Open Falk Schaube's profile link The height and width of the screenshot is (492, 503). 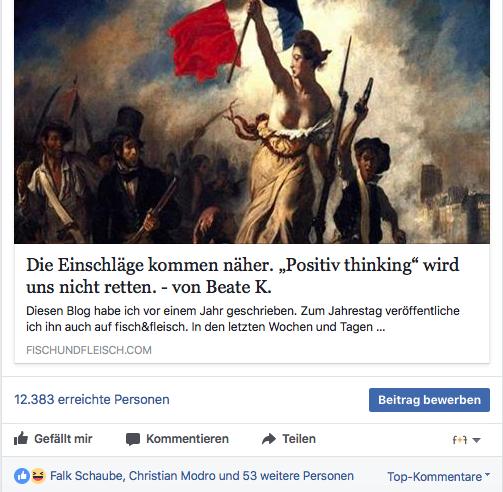[86, 476]
